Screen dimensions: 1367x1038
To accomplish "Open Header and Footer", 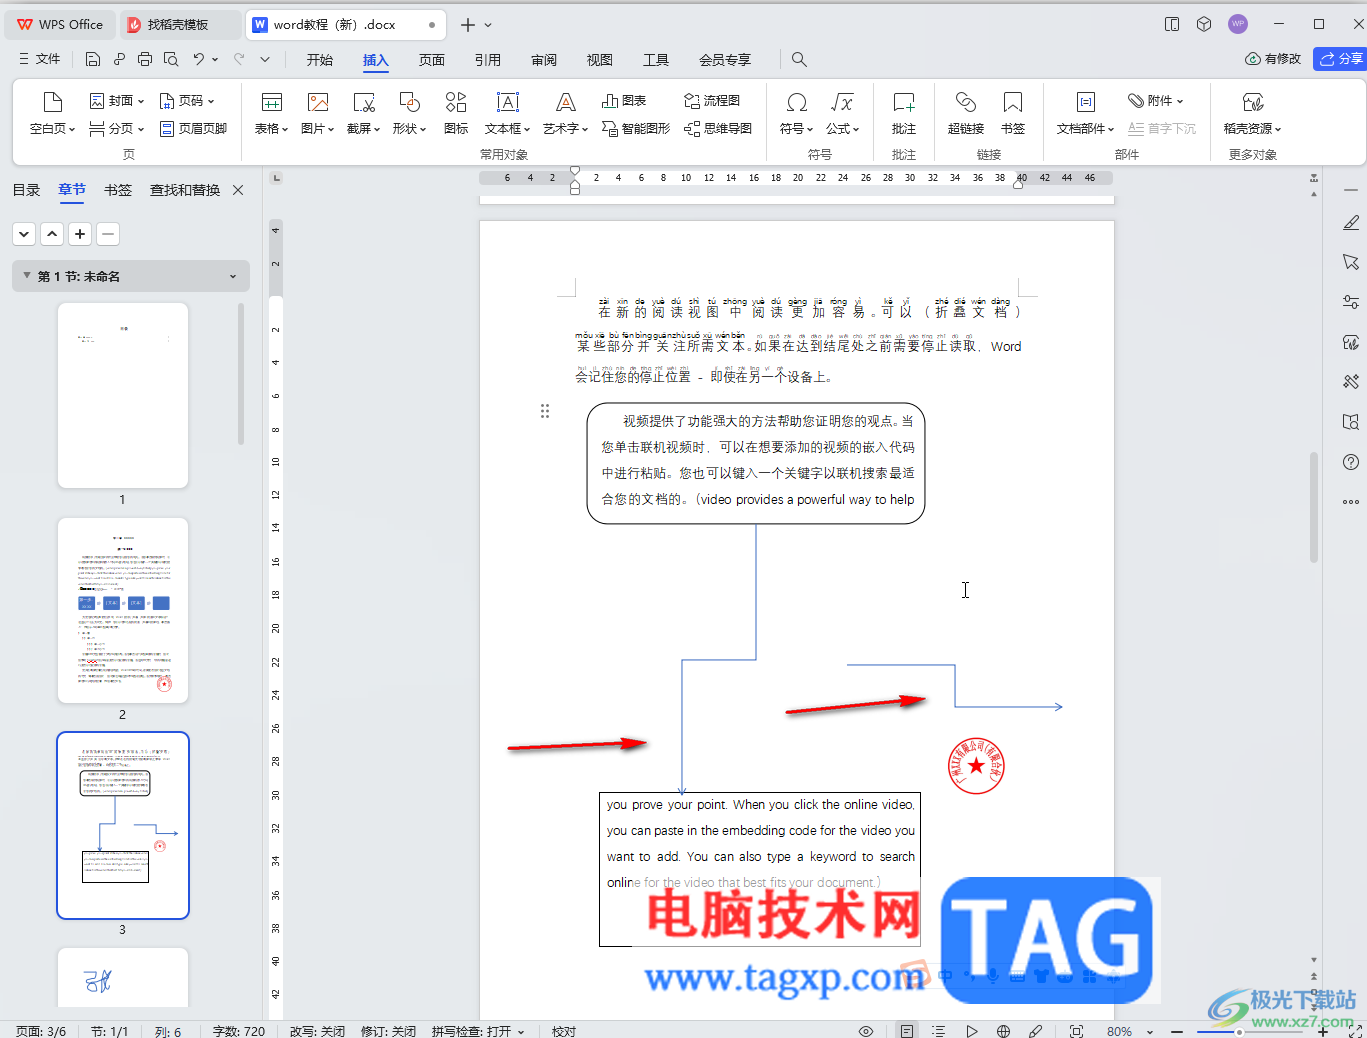I will [x=194, y=128].
